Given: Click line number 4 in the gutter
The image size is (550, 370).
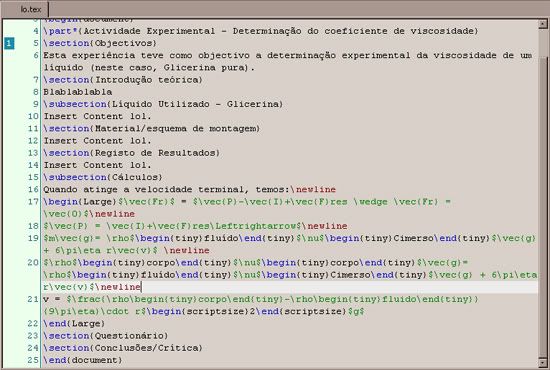Looking at the screenshot, I should (x=36, y=31).
